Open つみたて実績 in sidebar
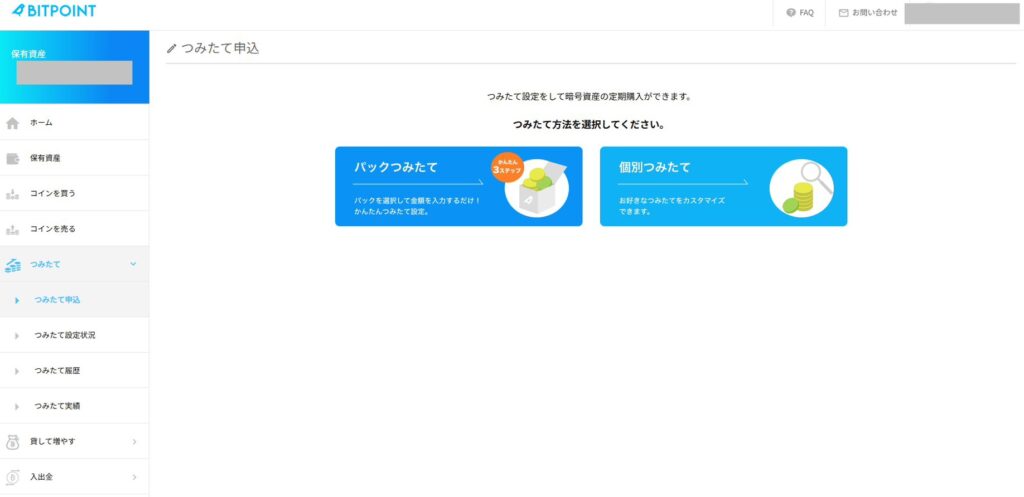The height and width of the screenshot is (497, 1024). coord(56,406)
